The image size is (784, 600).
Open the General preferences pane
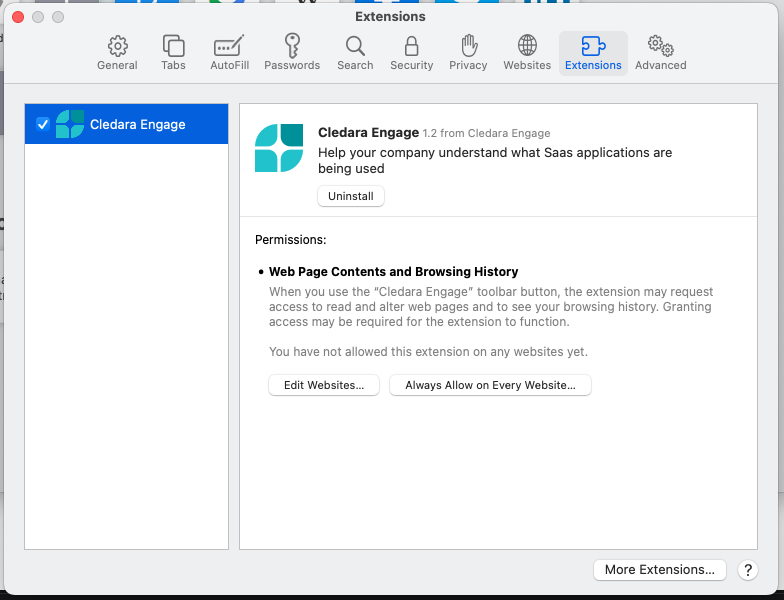click(x=117, y=53)
